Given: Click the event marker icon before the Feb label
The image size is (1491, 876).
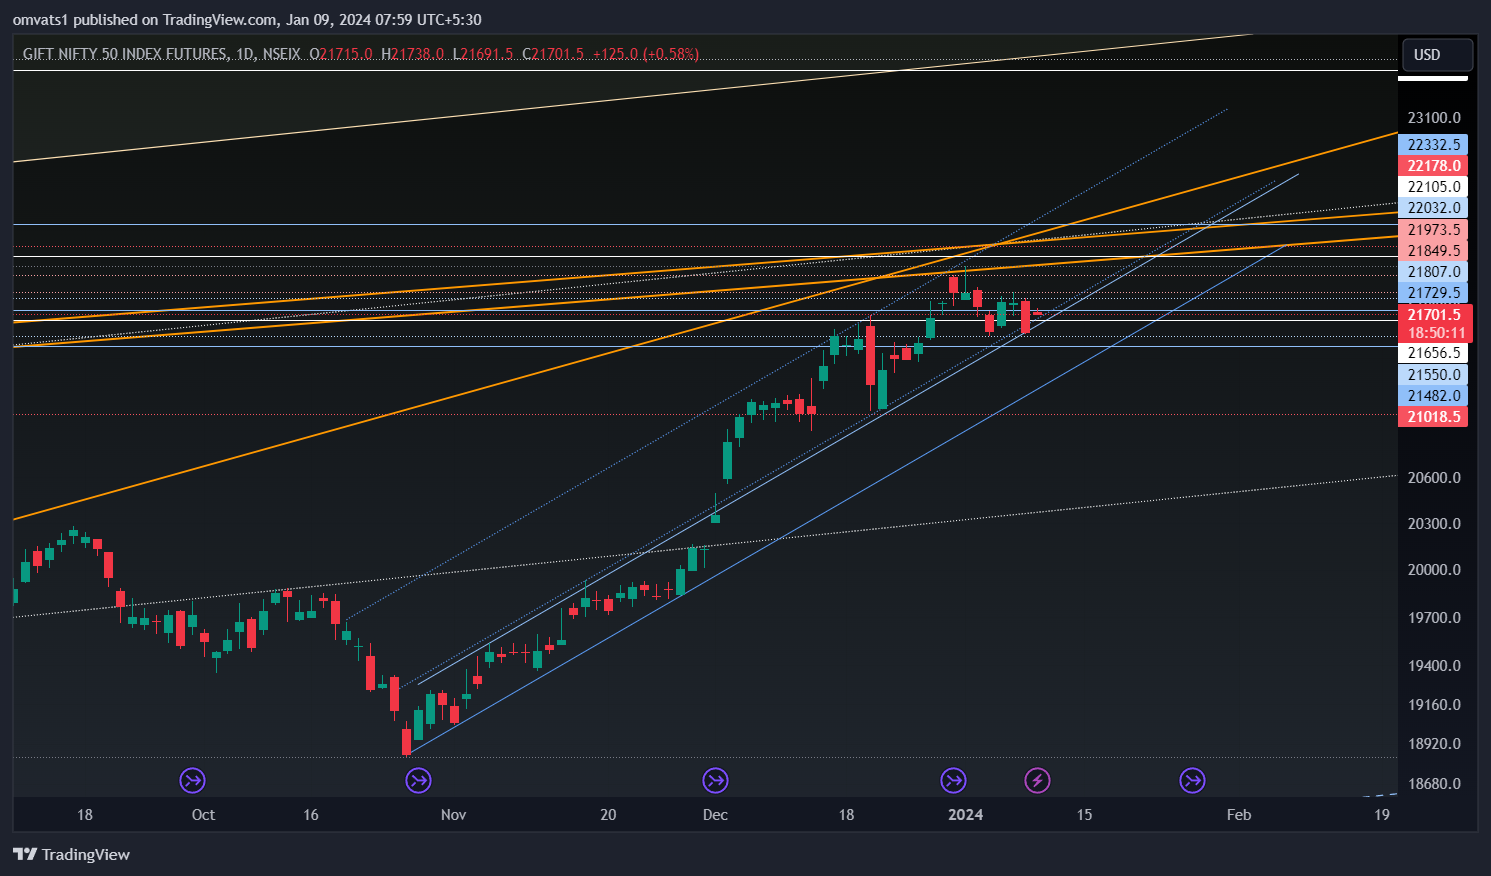Looking at the screenshot, I should (1192, 780).
